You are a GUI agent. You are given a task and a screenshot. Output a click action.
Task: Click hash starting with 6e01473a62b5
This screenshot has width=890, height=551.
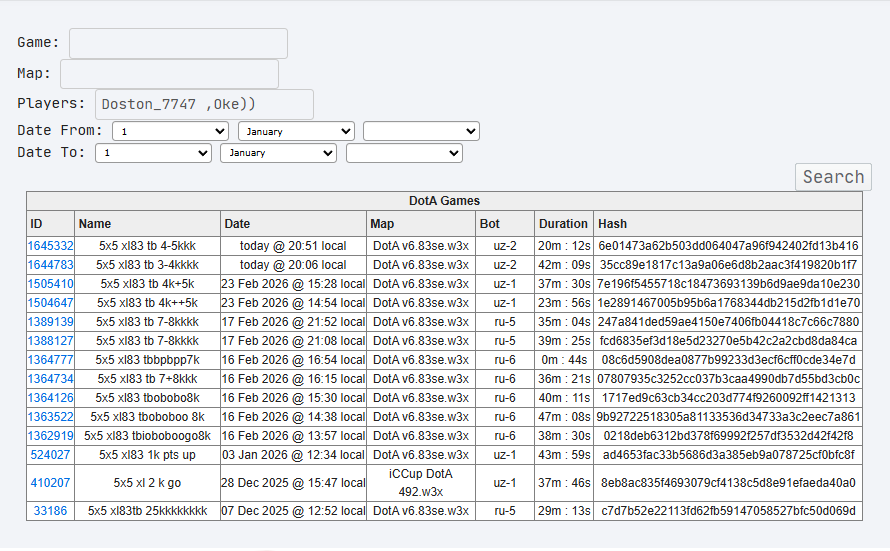(x=728, y=246)
